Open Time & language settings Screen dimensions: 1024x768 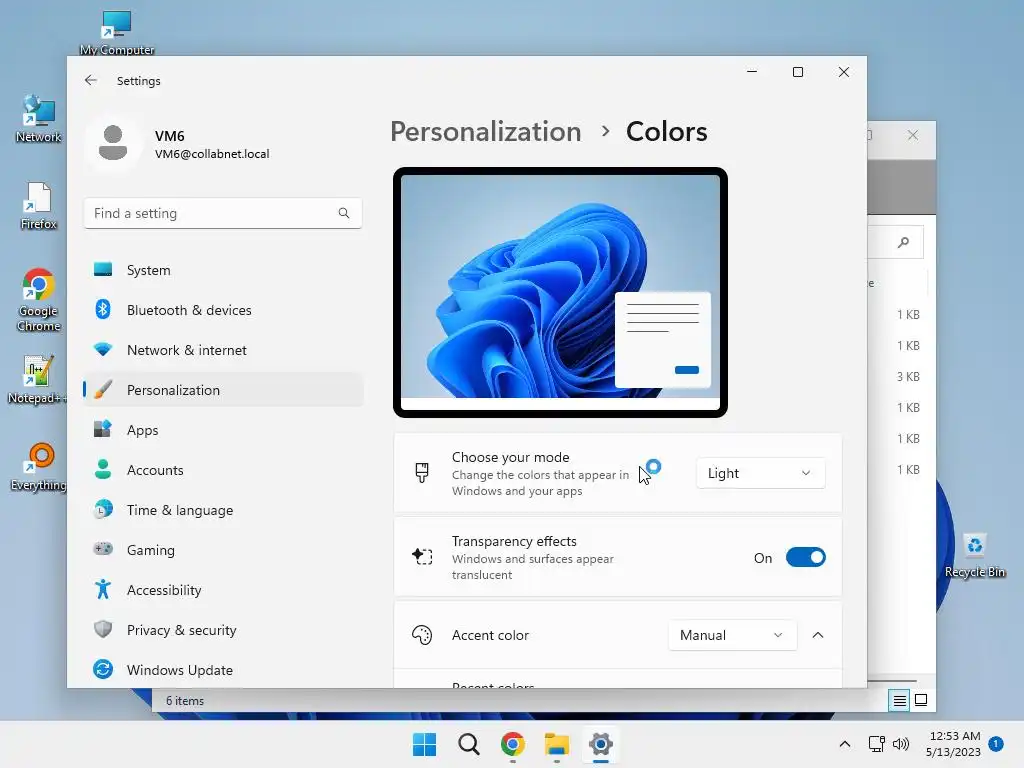point(223,510)
